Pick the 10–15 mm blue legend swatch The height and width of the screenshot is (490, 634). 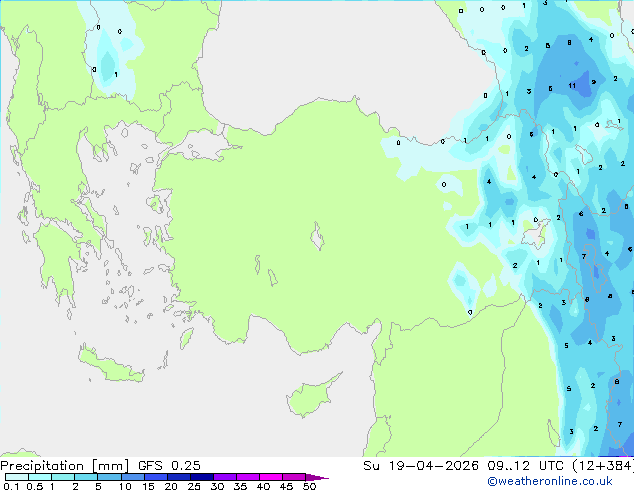pyautogui.click(x=133, y=477)
